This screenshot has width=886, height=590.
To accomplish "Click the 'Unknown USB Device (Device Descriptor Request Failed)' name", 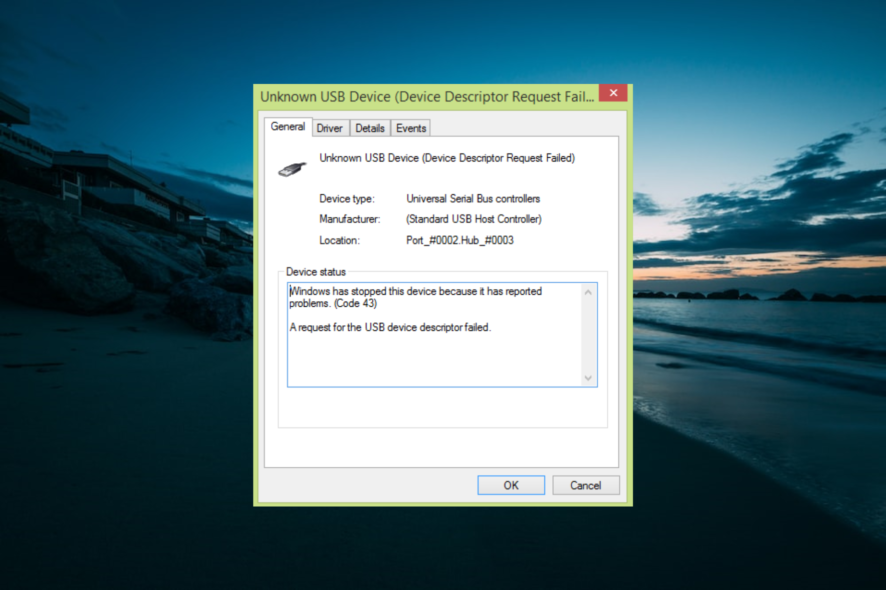I will pos(447,158).
